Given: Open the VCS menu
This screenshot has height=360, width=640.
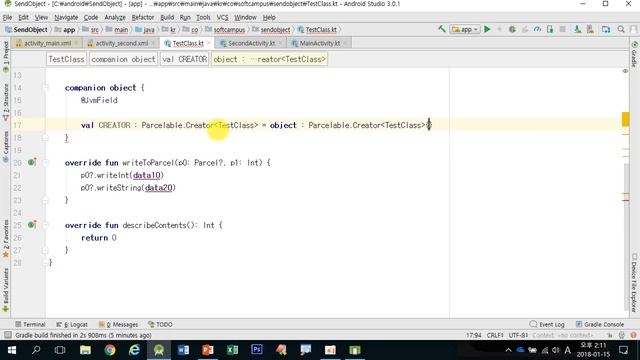Looking at the screenshot, I should pyautogui.click(x=222, y=18).
